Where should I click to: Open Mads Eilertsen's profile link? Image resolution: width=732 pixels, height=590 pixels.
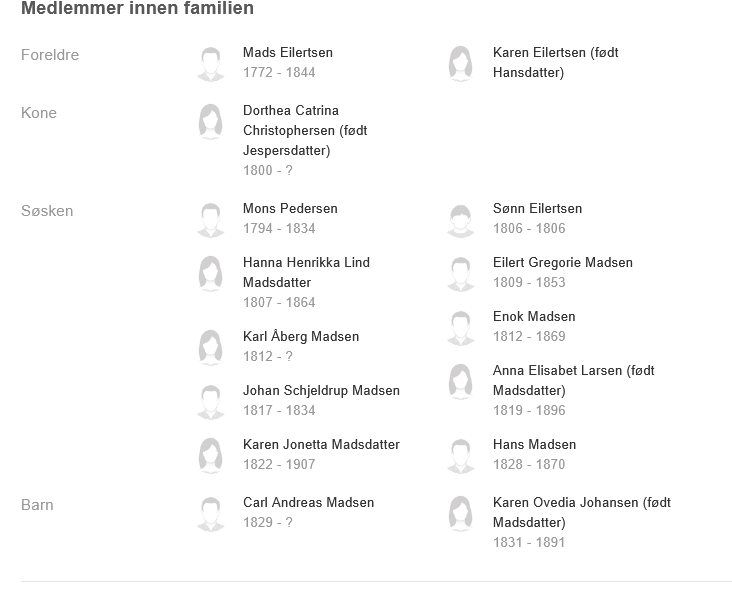tap(288, 52)
